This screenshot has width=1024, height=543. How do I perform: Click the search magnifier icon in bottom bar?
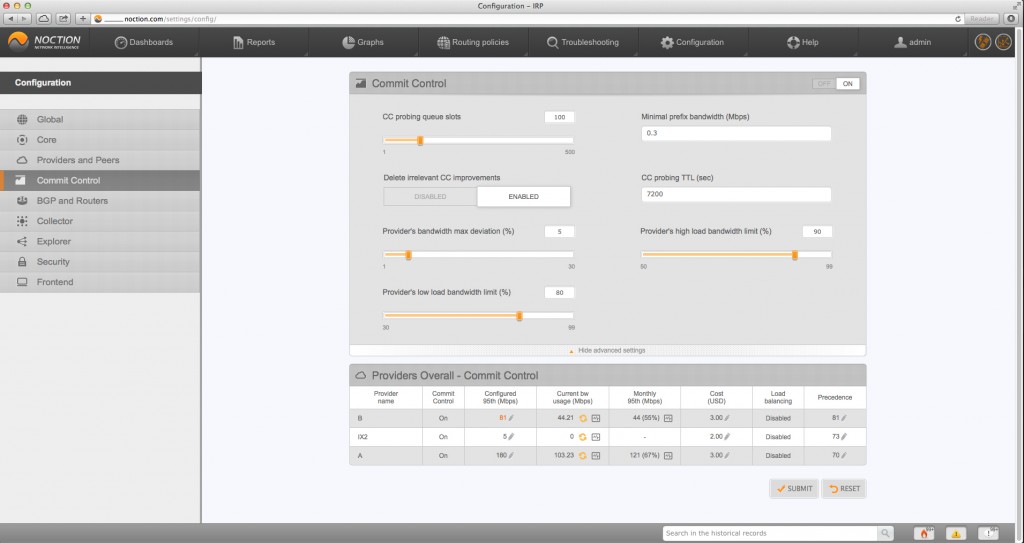884,533
